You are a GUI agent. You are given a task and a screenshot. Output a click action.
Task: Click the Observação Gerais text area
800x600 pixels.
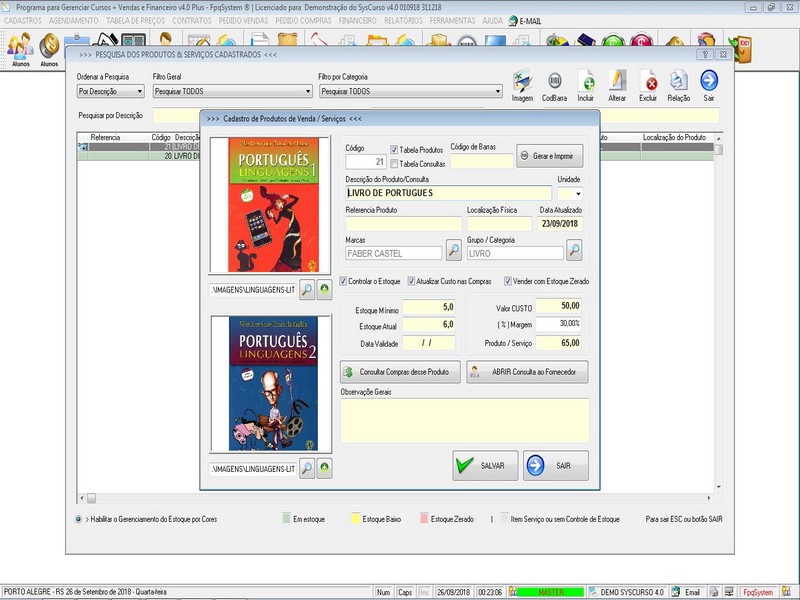click(x=465, y=420)
